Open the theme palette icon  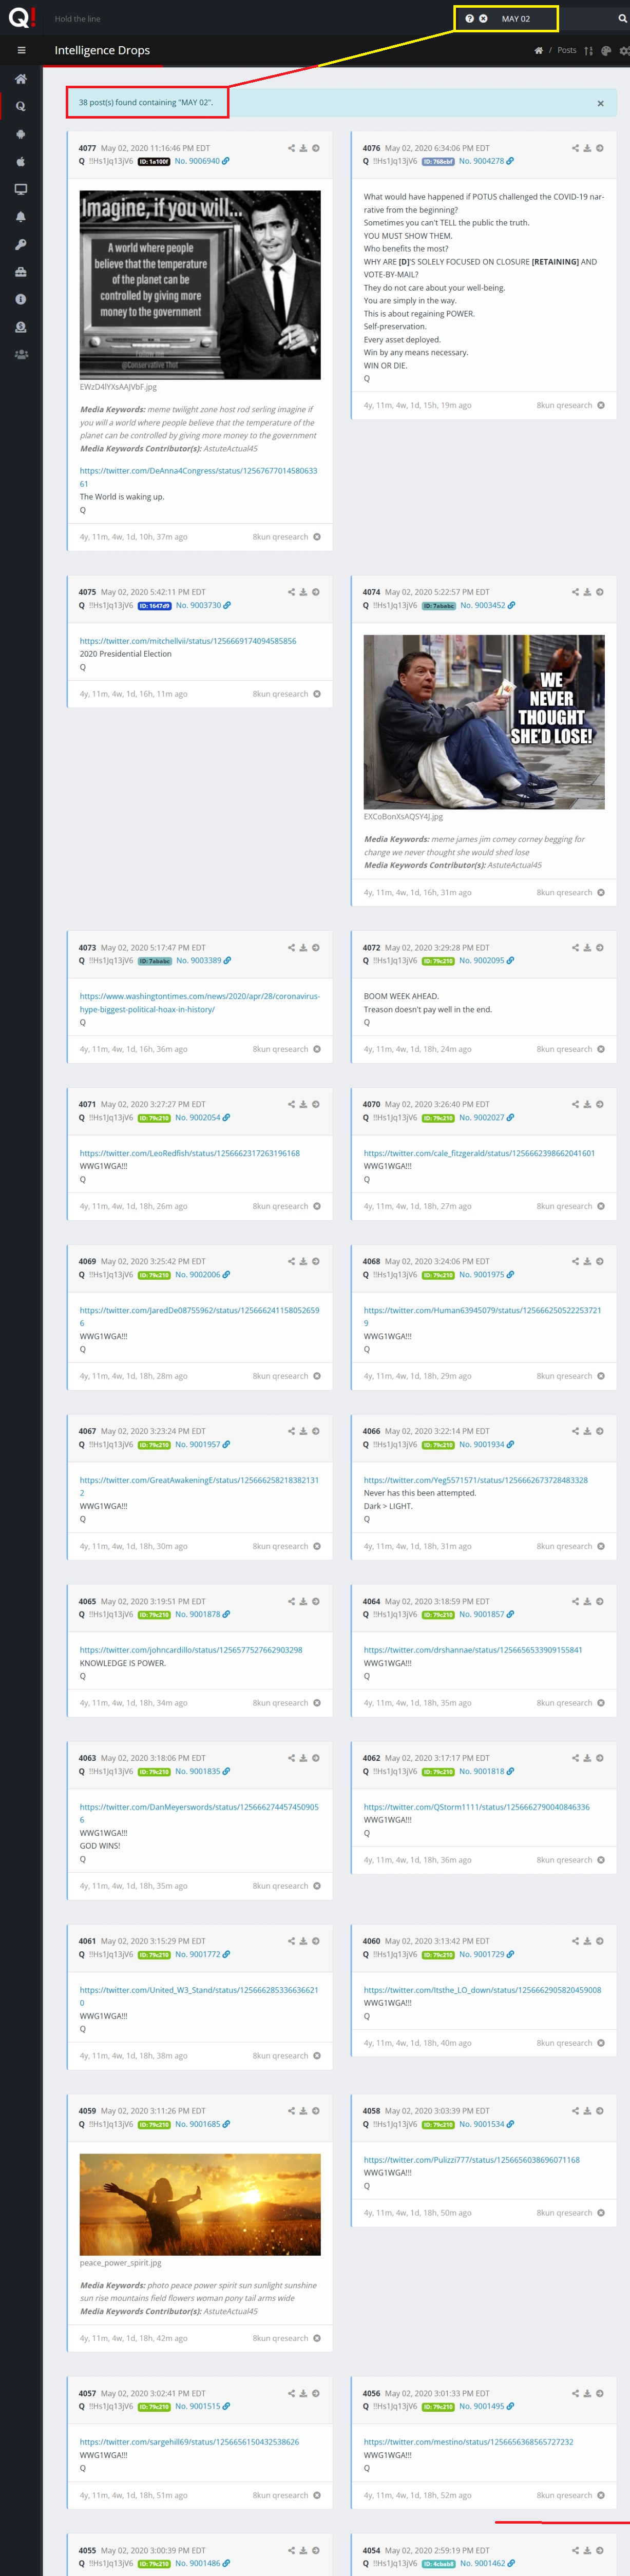[606, 50]
